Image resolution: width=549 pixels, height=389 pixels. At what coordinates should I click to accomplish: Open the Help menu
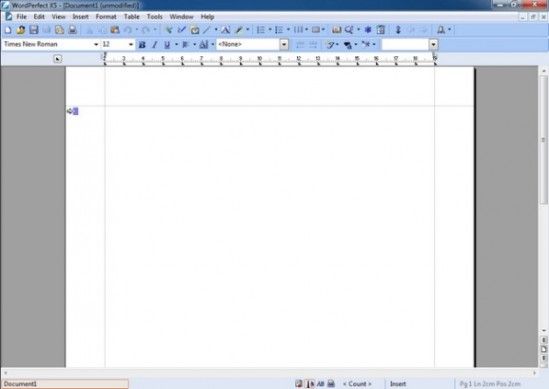(207, 16)
